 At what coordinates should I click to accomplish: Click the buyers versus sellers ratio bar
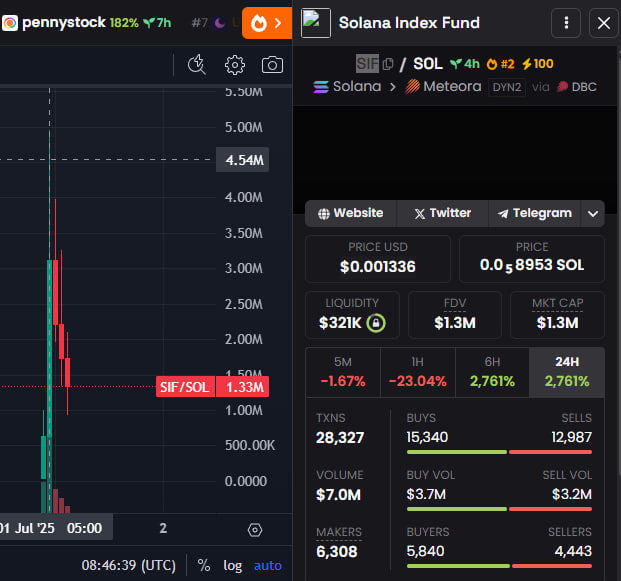pos(499,566)
